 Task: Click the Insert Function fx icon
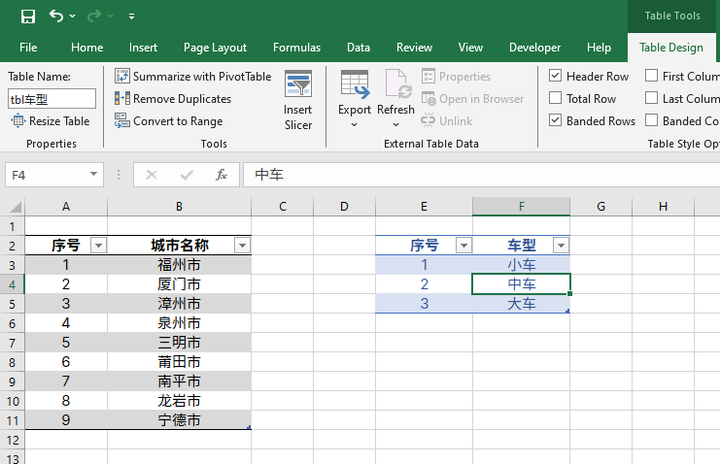[221, 175]
